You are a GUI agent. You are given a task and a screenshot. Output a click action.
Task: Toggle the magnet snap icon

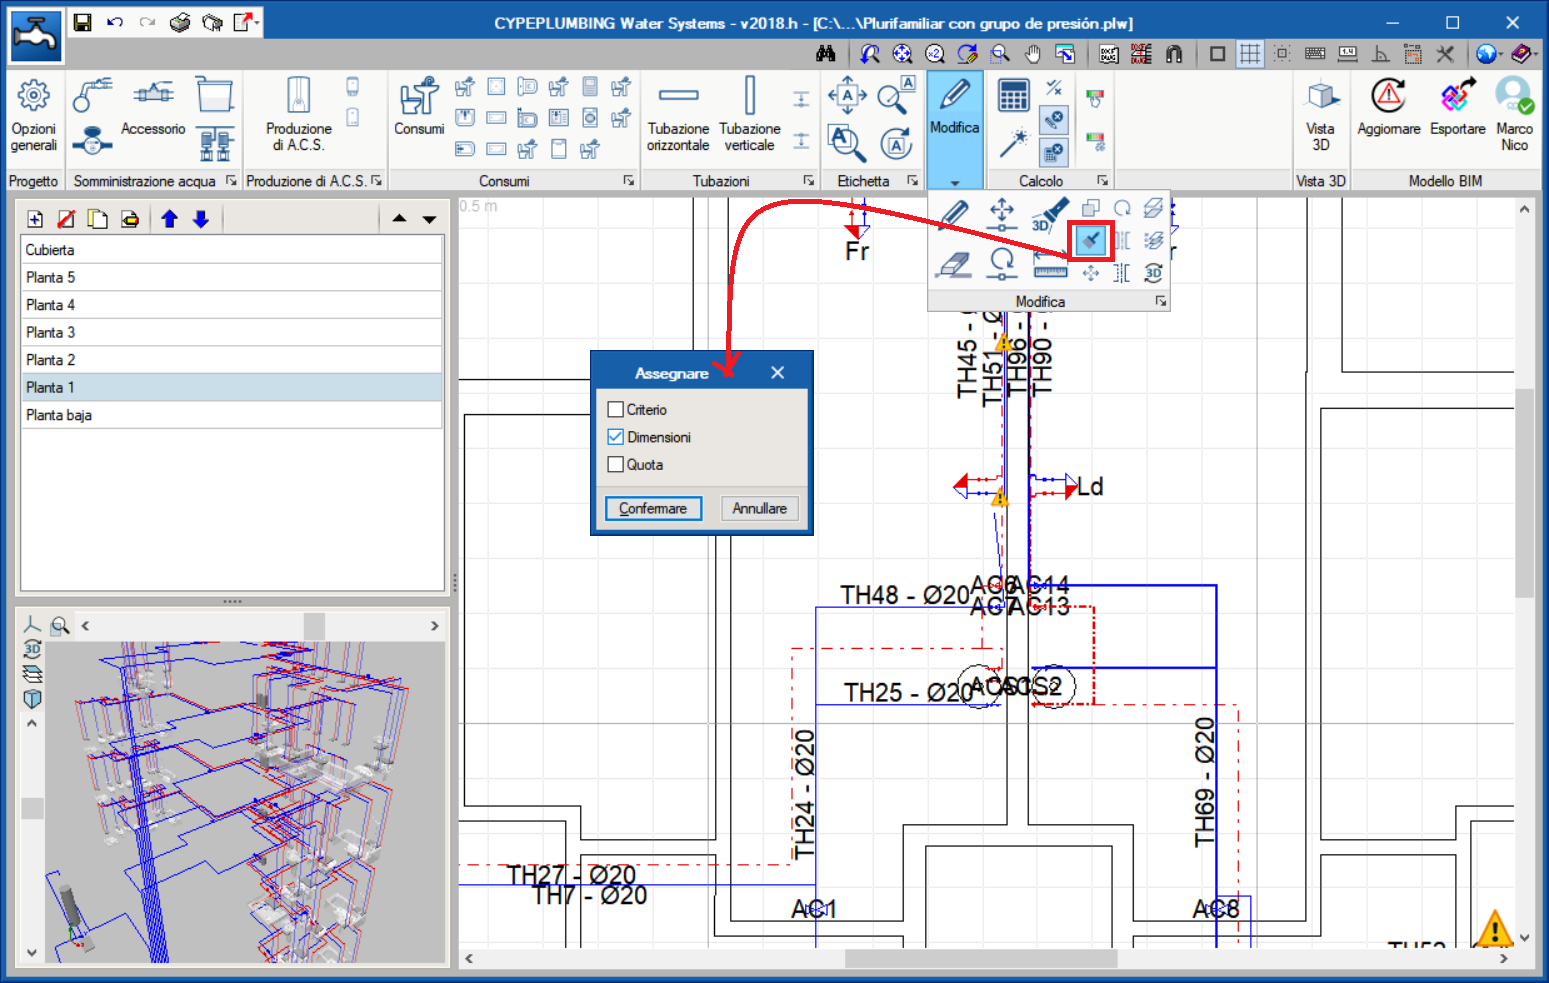pos(1174,54)
